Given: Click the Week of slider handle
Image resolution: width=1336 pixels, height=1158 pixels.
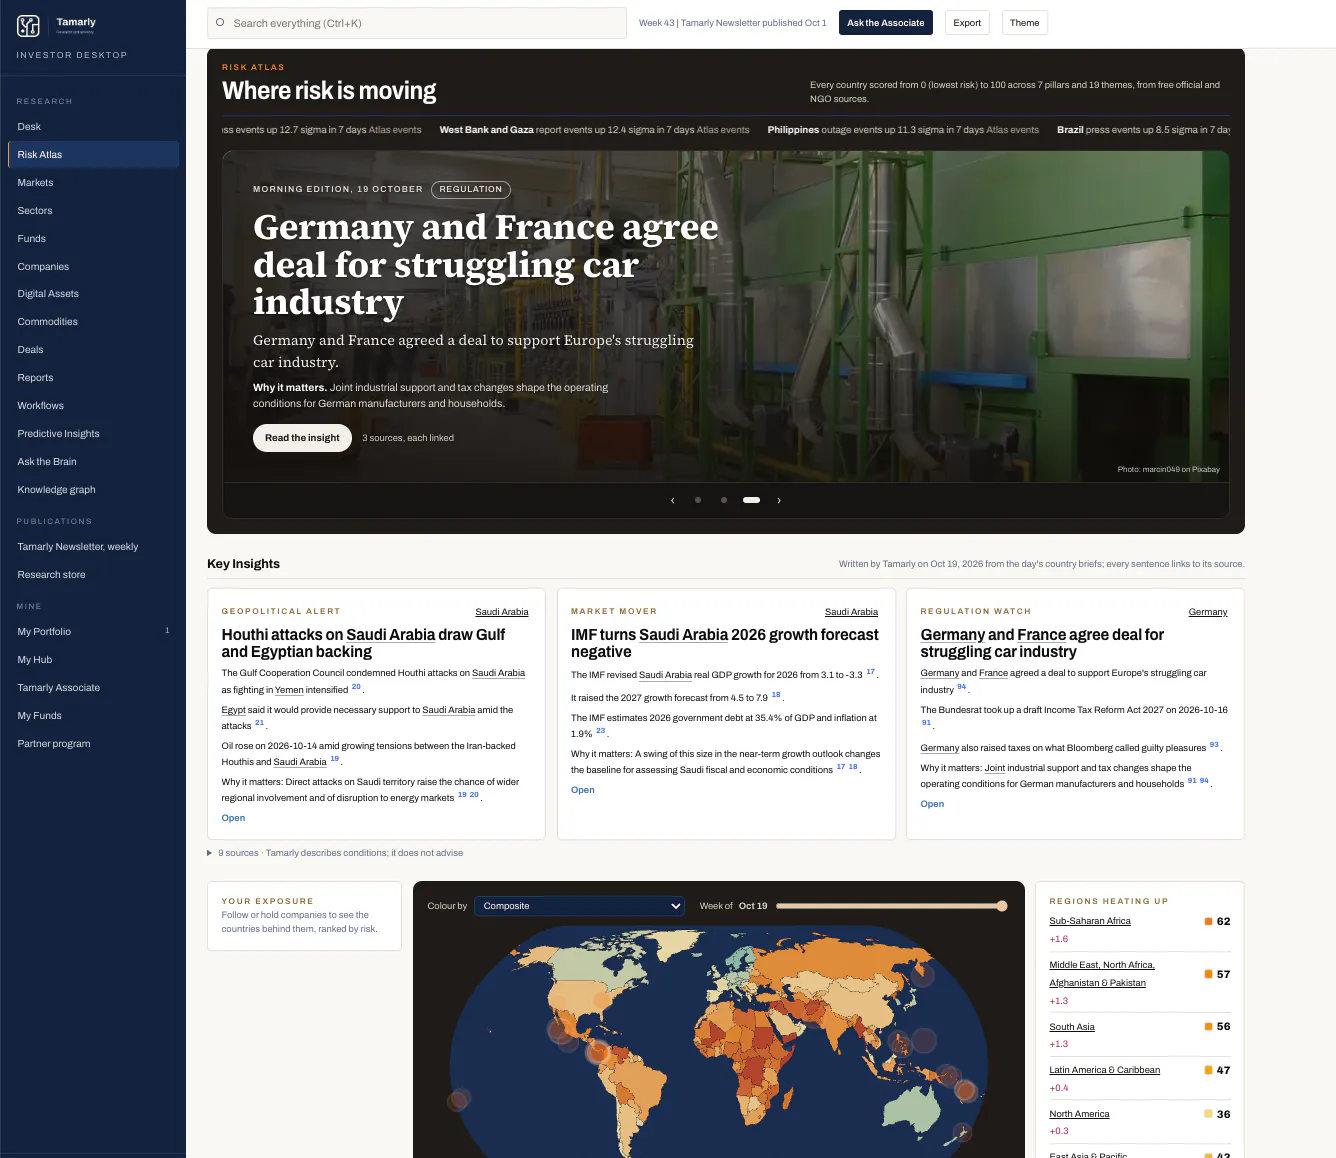Looking at the screenshot, I should click(x=1001, y=906).
